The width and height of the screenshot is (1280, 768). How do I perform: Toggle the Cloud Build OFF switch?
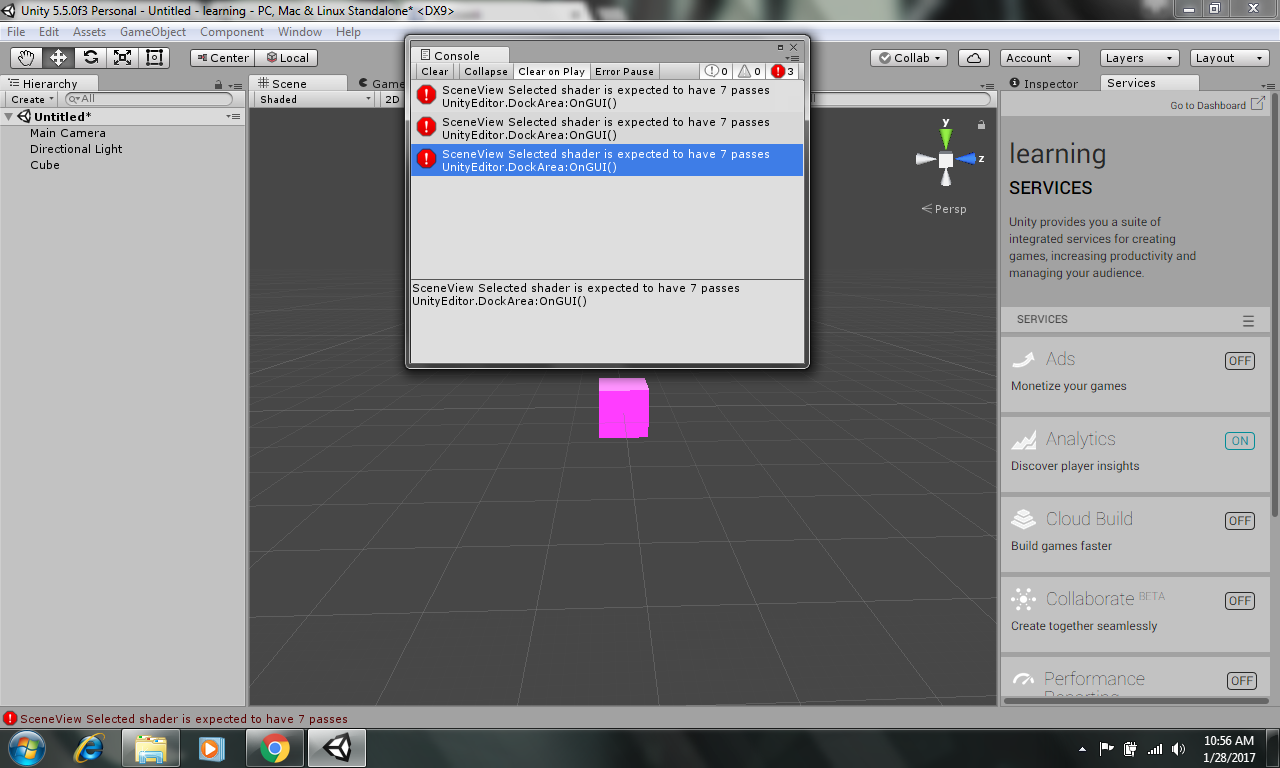point(1240,521)
